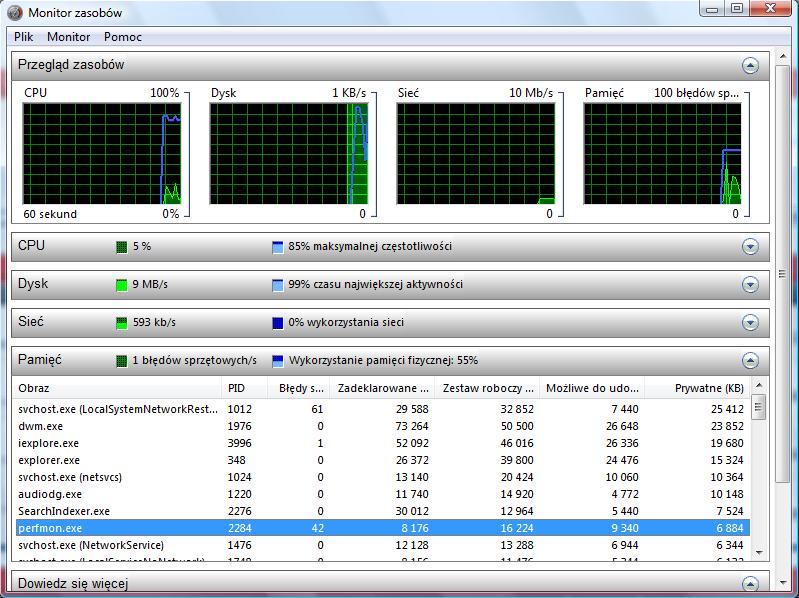The image size is (799, 598).
Task: Click the CPU section header title
Action: click(31, 246)
